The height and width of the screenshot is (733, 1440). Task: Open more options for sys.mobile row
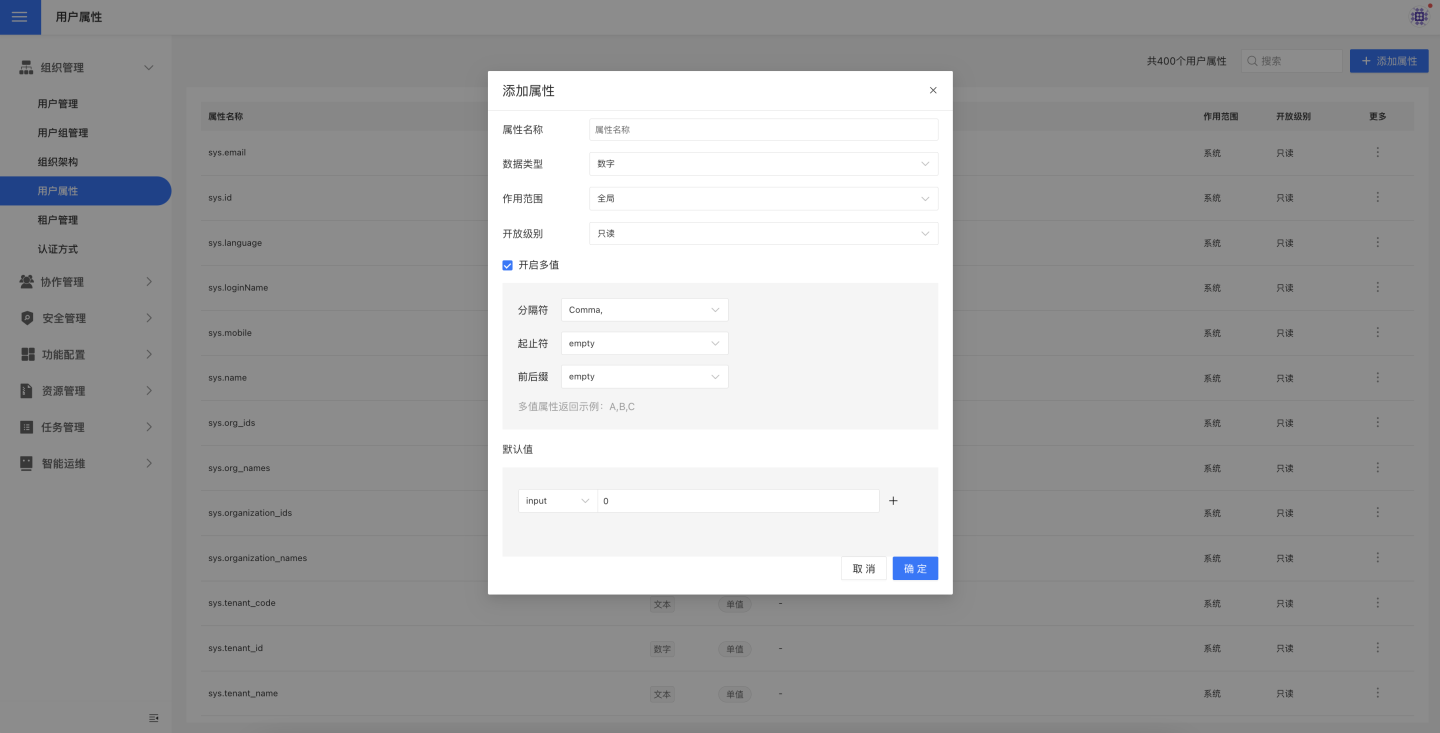tap(1378, 333)
